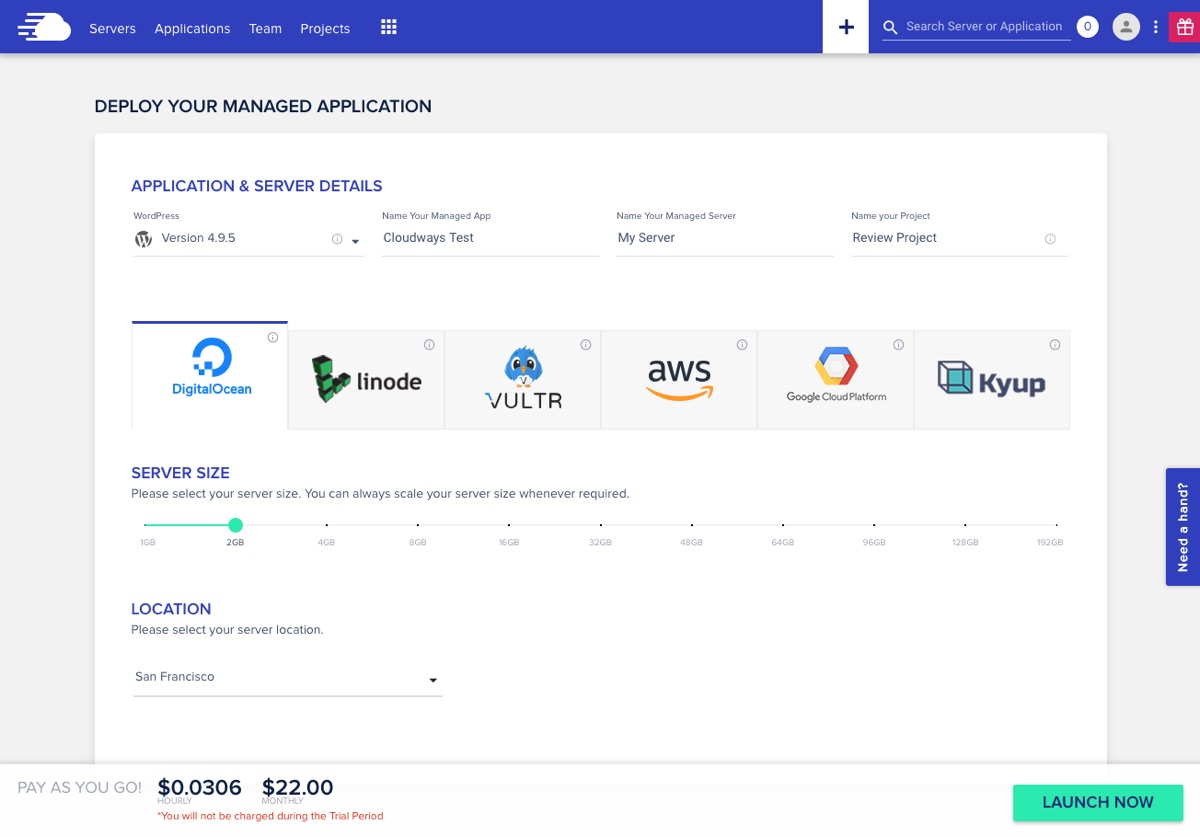This screenshot has width=1200, height=837.
Task: Select the DigitalOcean provider tab
Action: click(210, 376)
